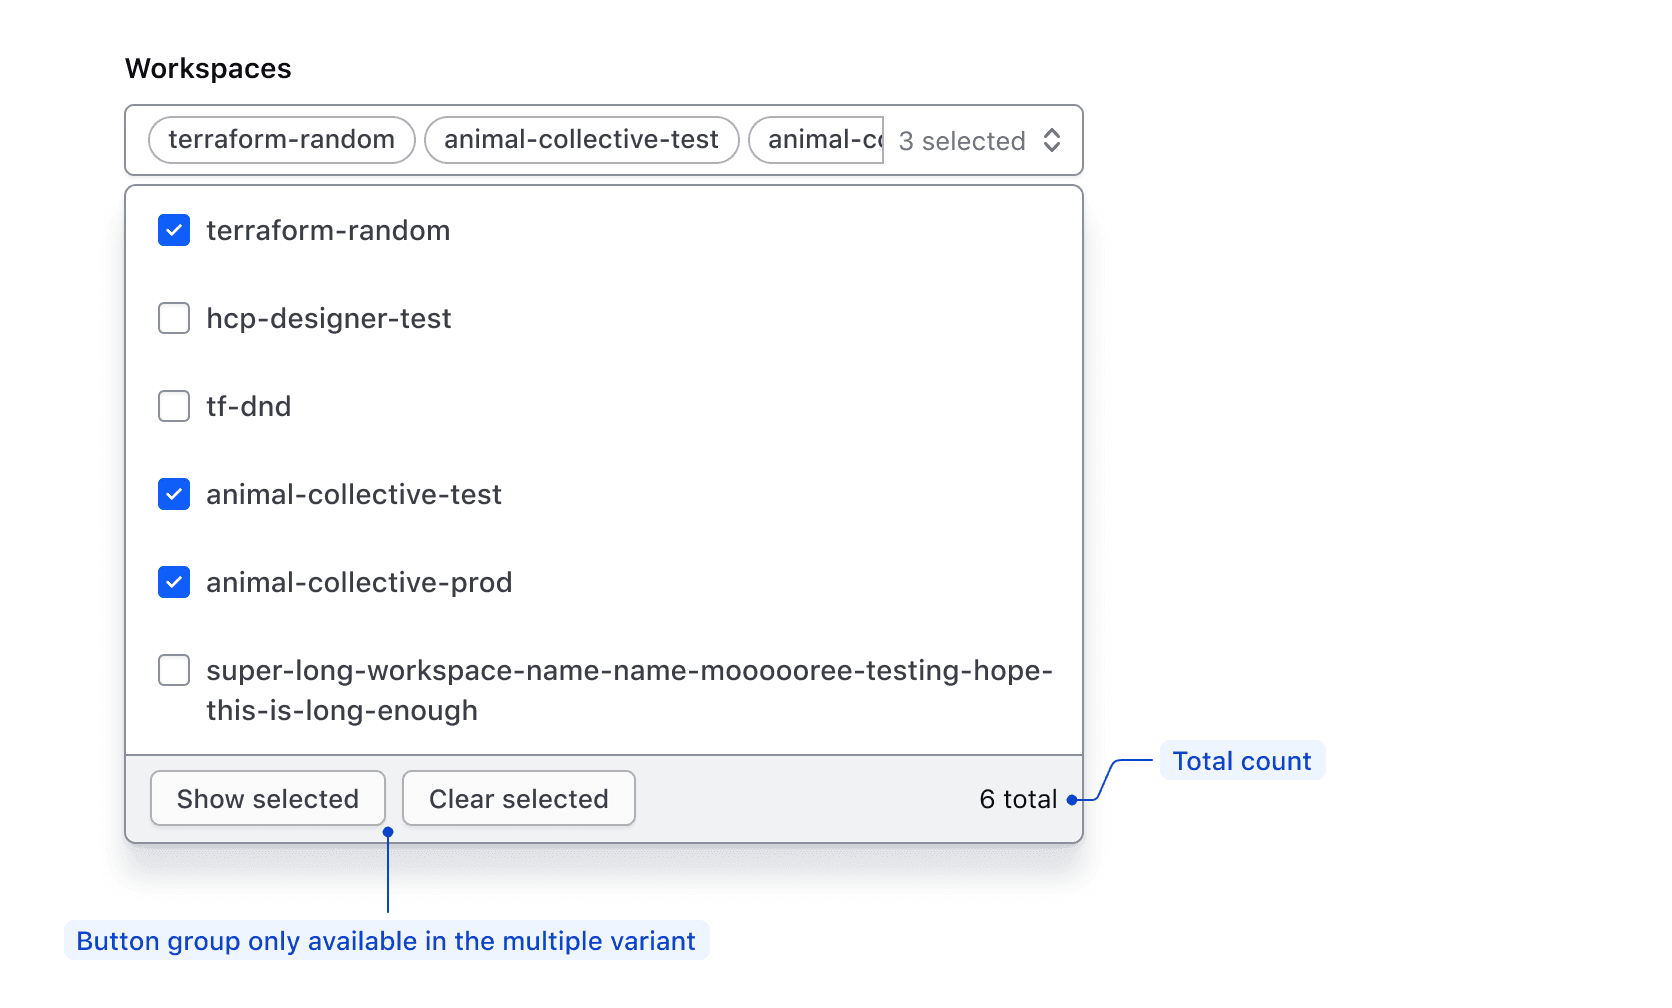Click the truncated animal-c tag pill
This screenshot has width=1672, height=1008.
(820, 139)
